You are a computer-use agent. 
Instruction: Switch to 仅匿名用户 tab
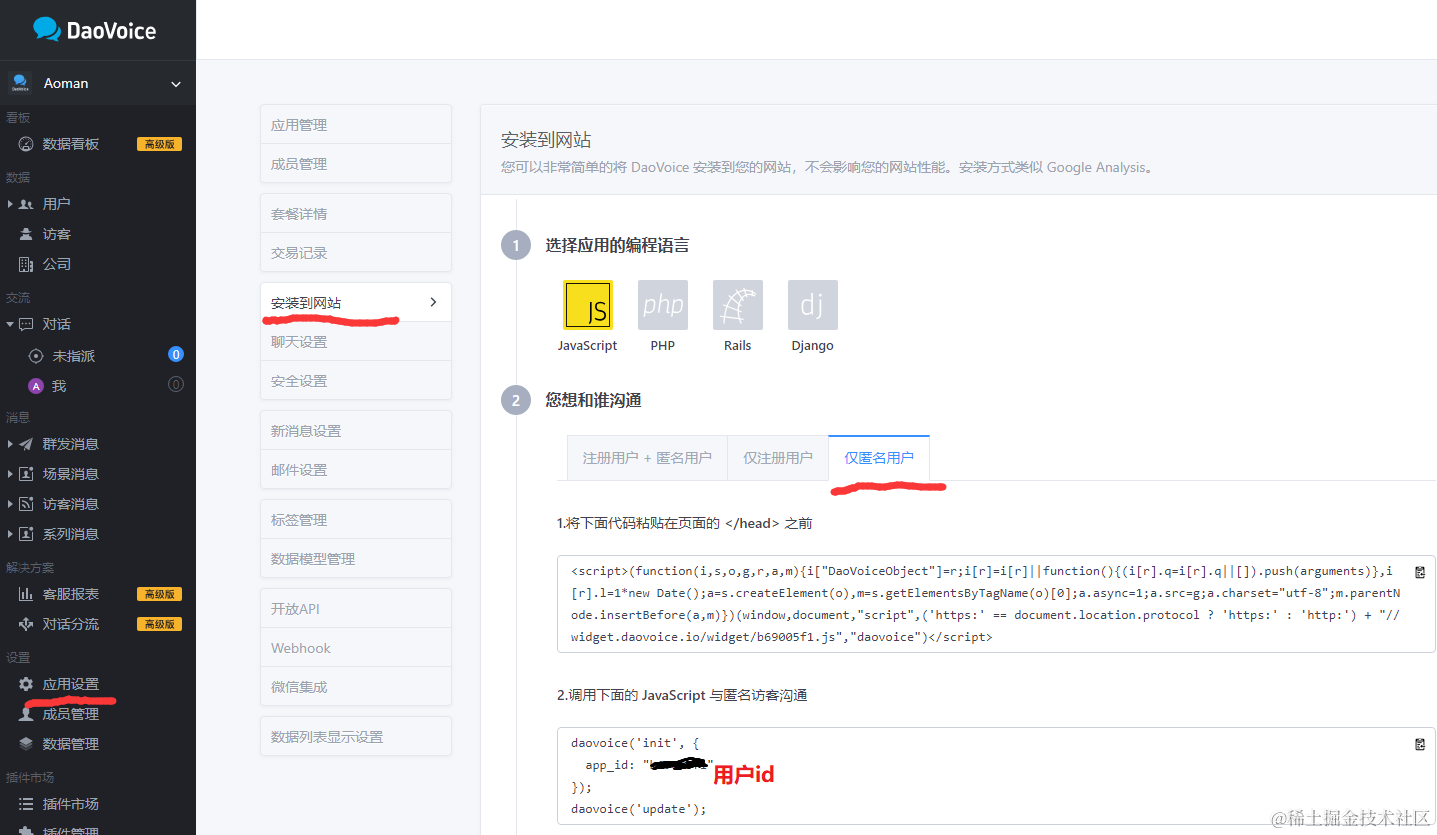coord(879,458)
